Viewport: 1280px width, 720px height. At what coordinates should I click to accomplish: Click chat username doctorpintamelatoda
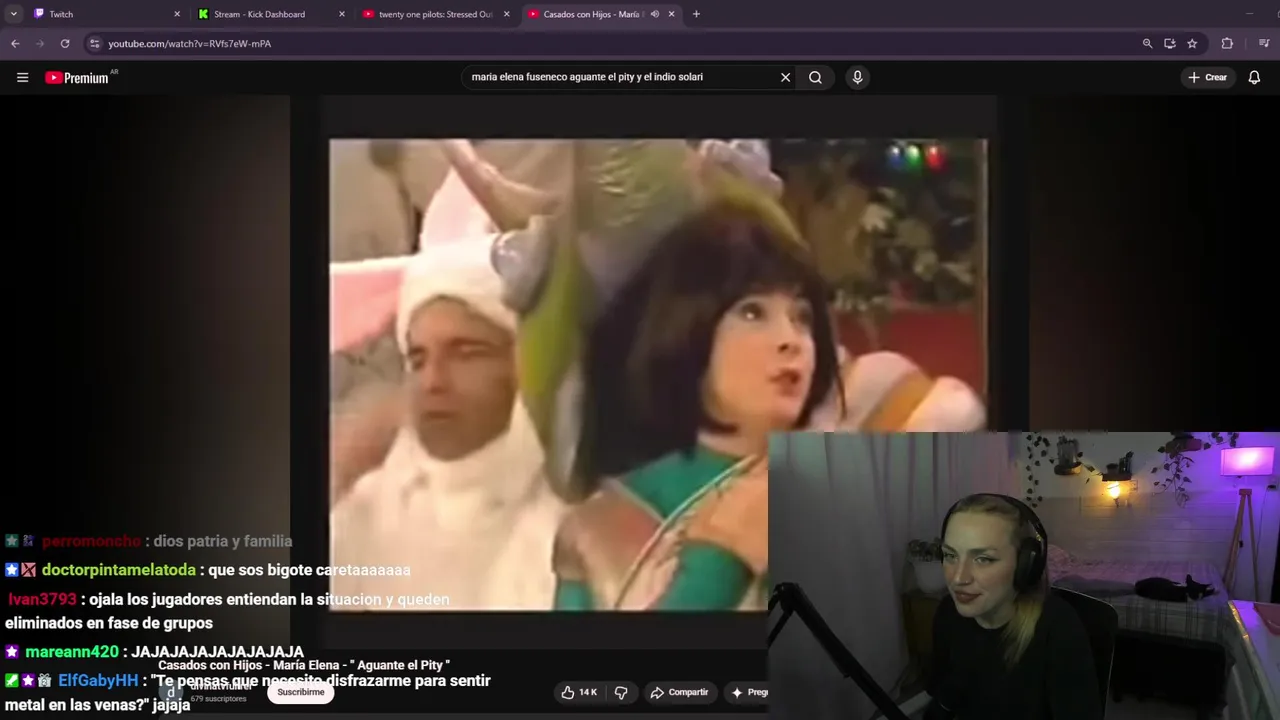point(119,570)
